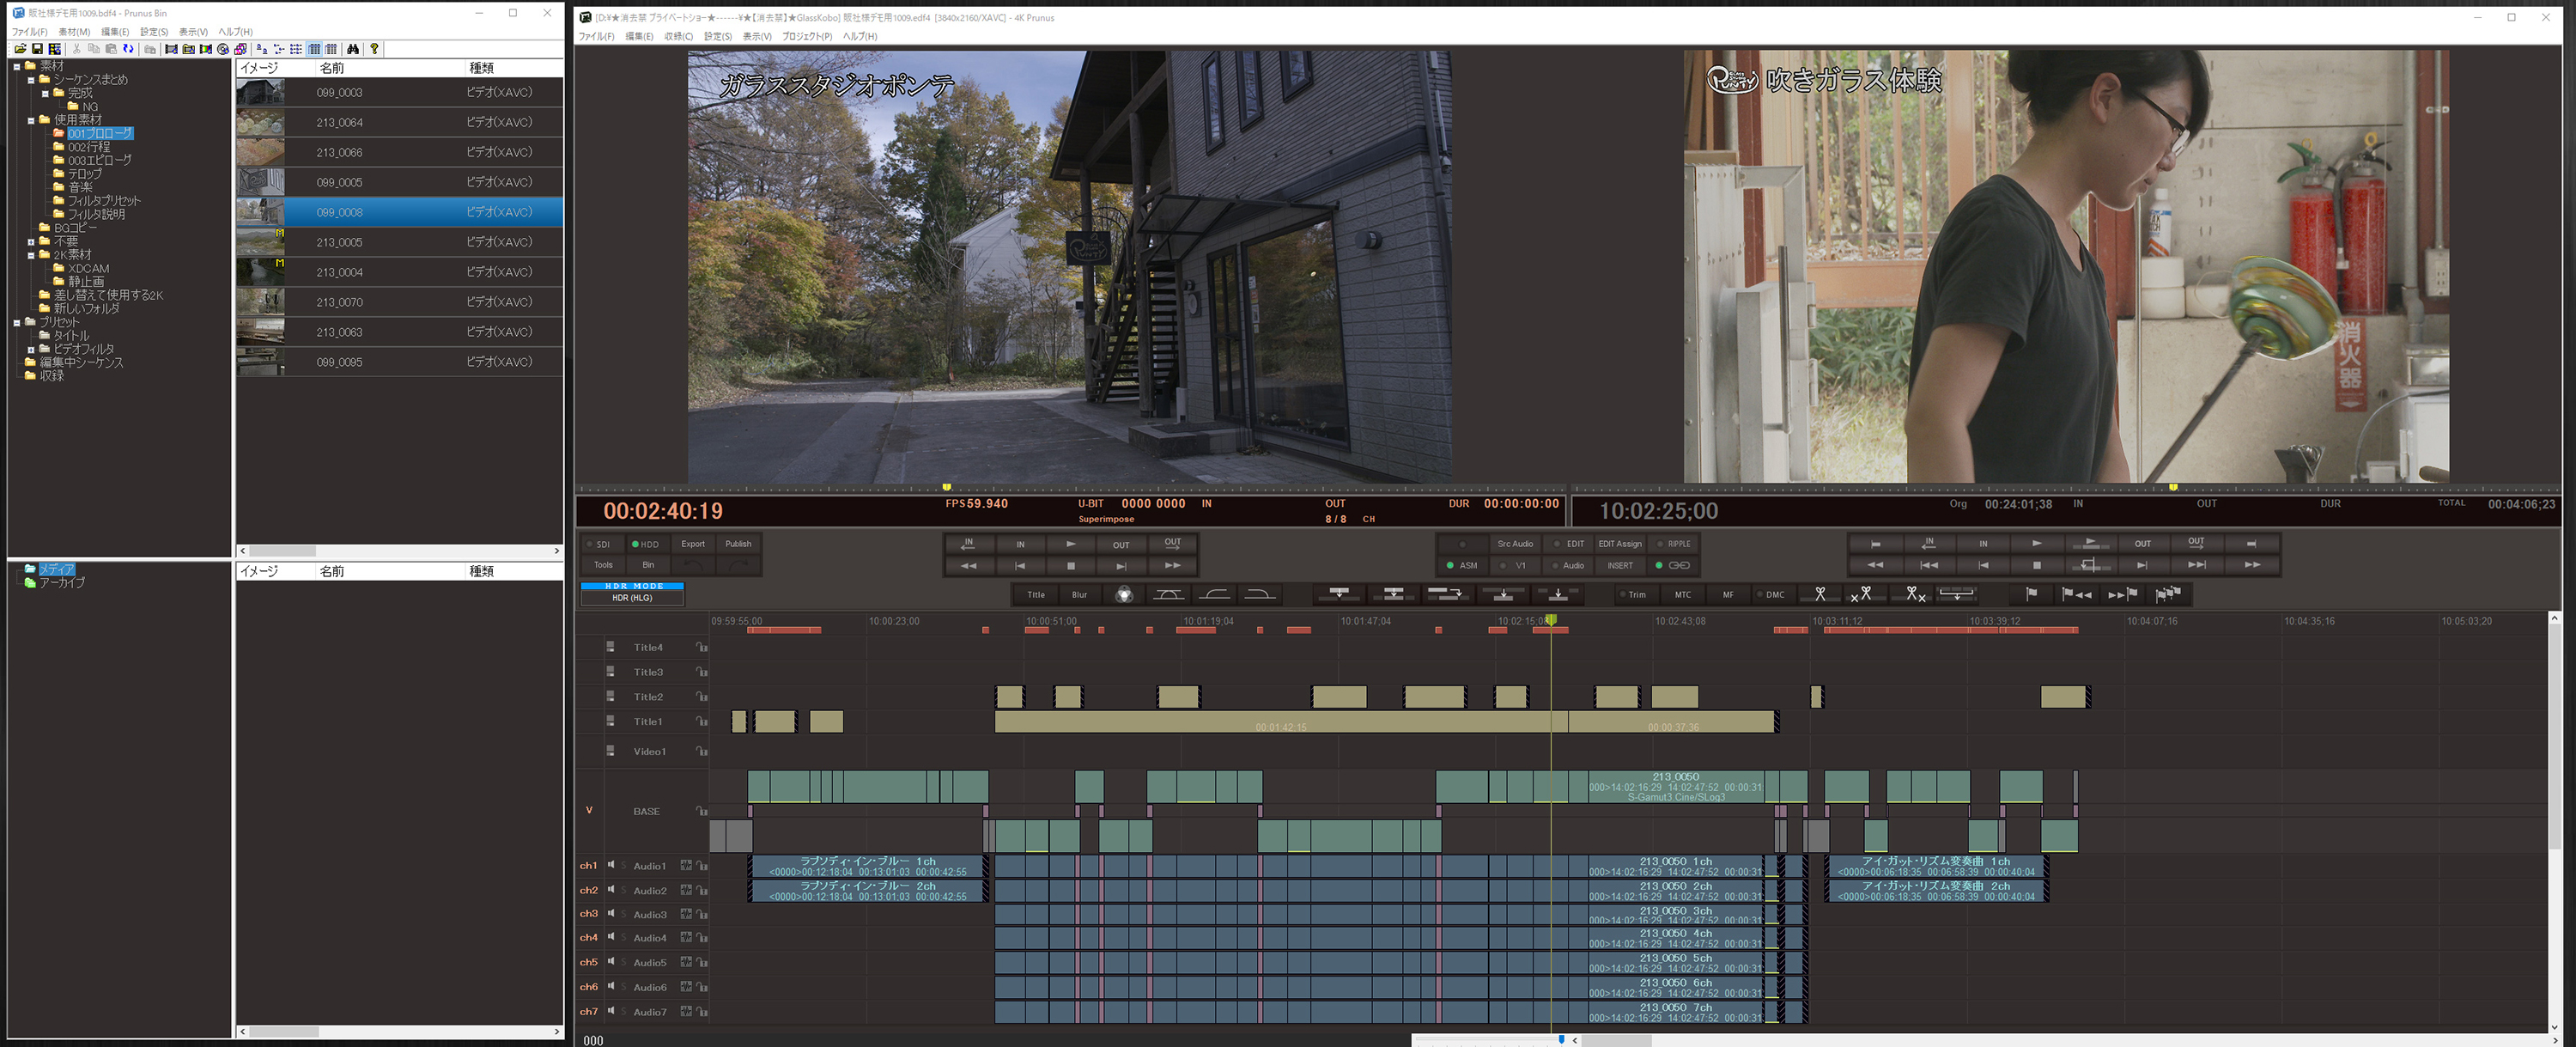Click the binoculars search icon in Bin toolbar
The image size is (2576, 1047).
pos(353,49)
